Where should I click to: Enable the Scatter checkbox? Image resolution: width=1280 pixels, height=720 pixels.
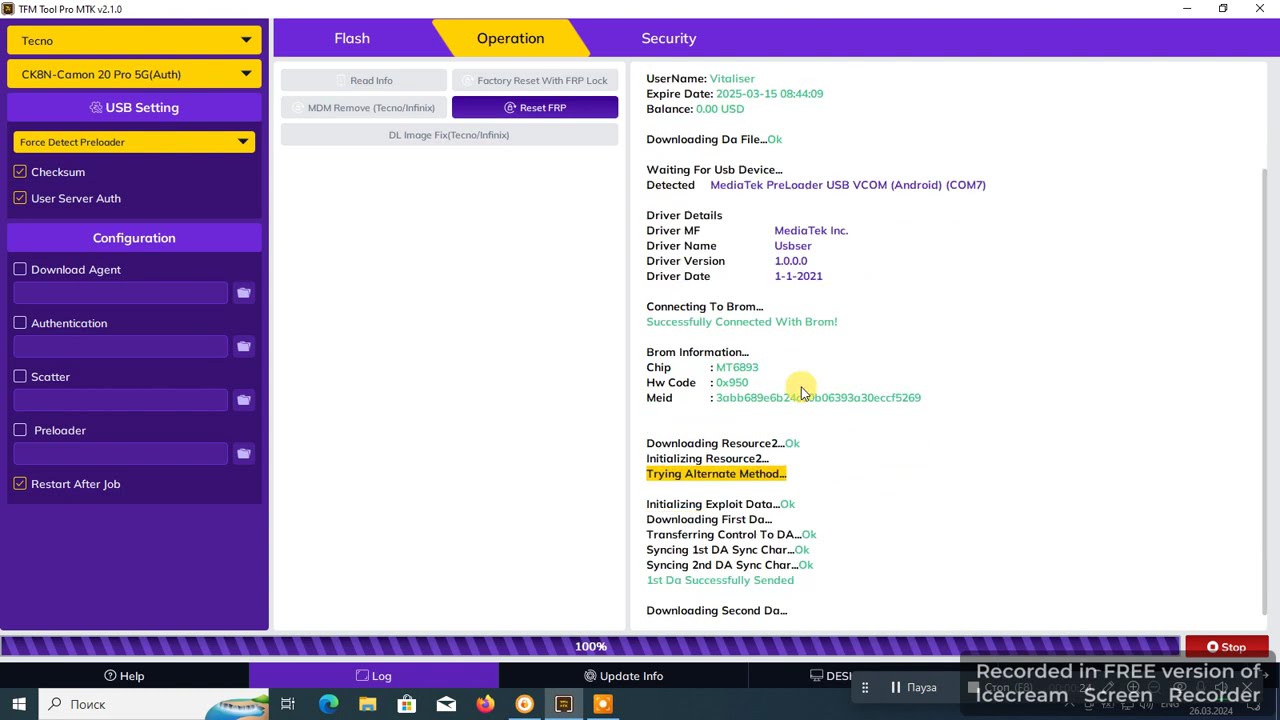(20, 376)
